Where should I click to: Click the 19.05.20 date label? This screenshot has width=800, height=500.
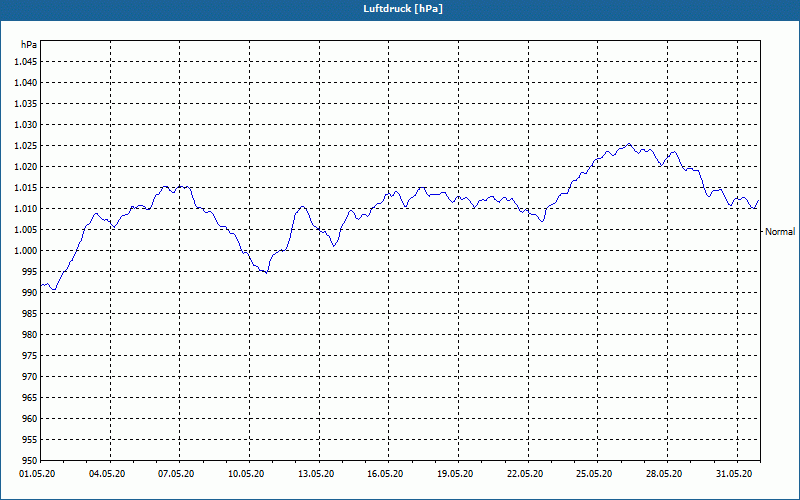click(x=455, y=474)
